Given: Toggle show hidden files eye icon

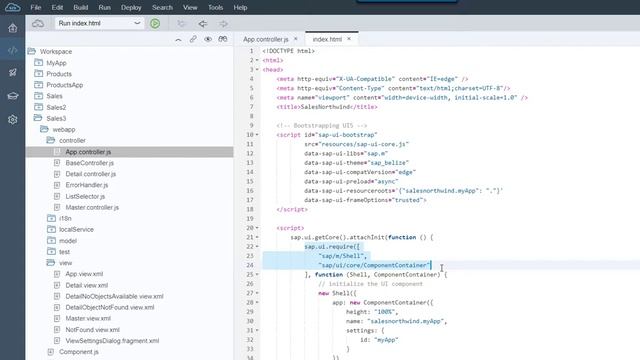Looking at the screenshot, I should 208,39.
